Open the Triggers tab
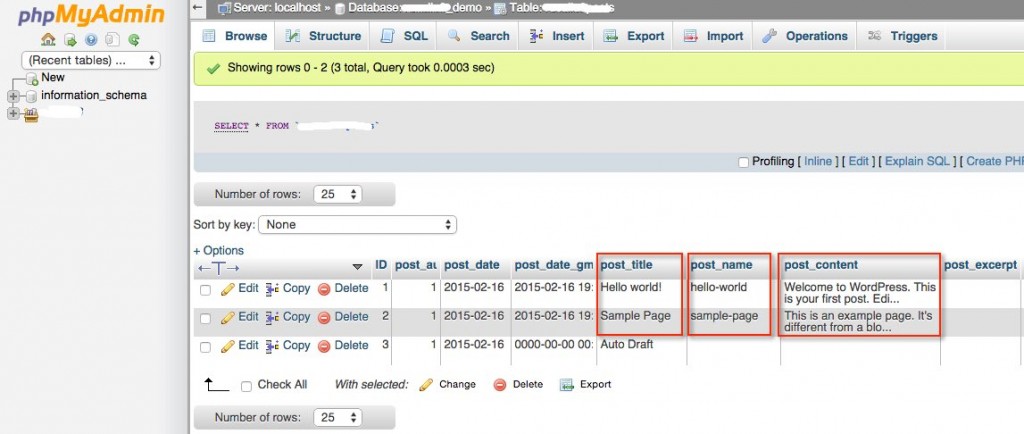 pyautogui.click(x=902, y=36)
